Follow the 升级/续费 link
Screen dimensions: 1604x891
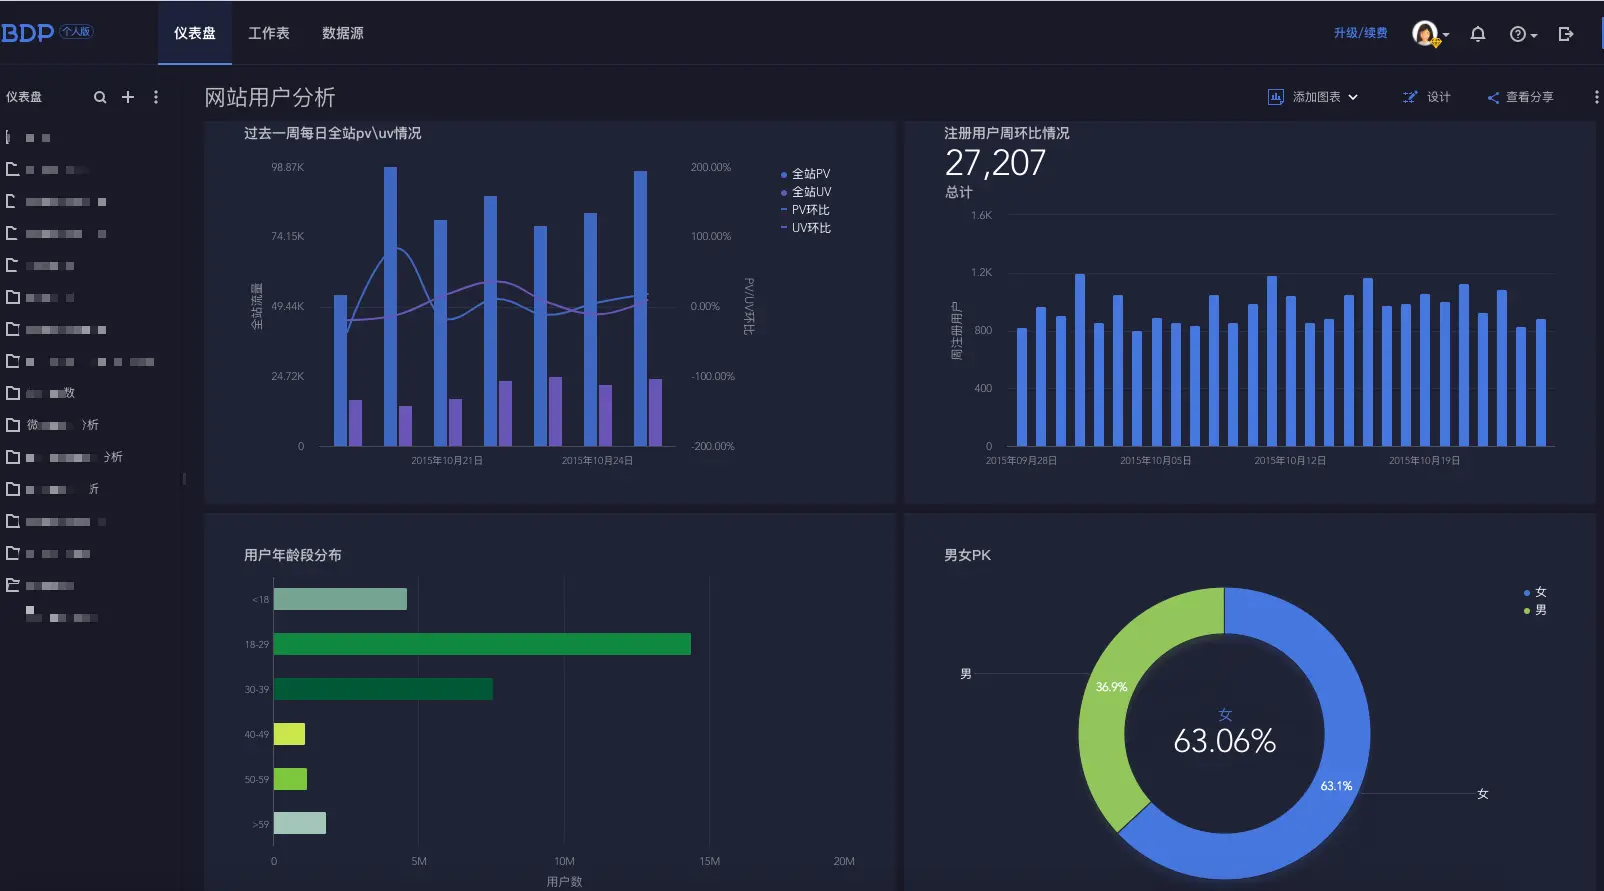point(1360,33)
